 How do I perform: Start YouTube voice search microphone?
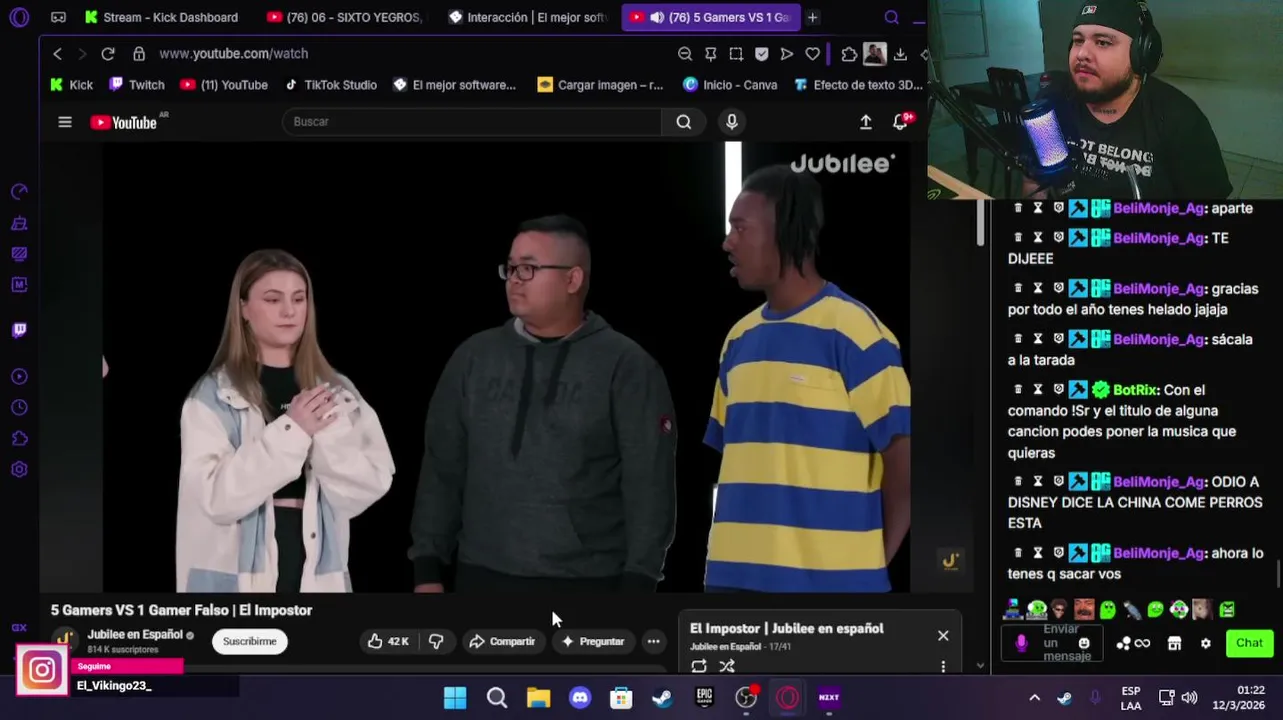tap(731, 121)
